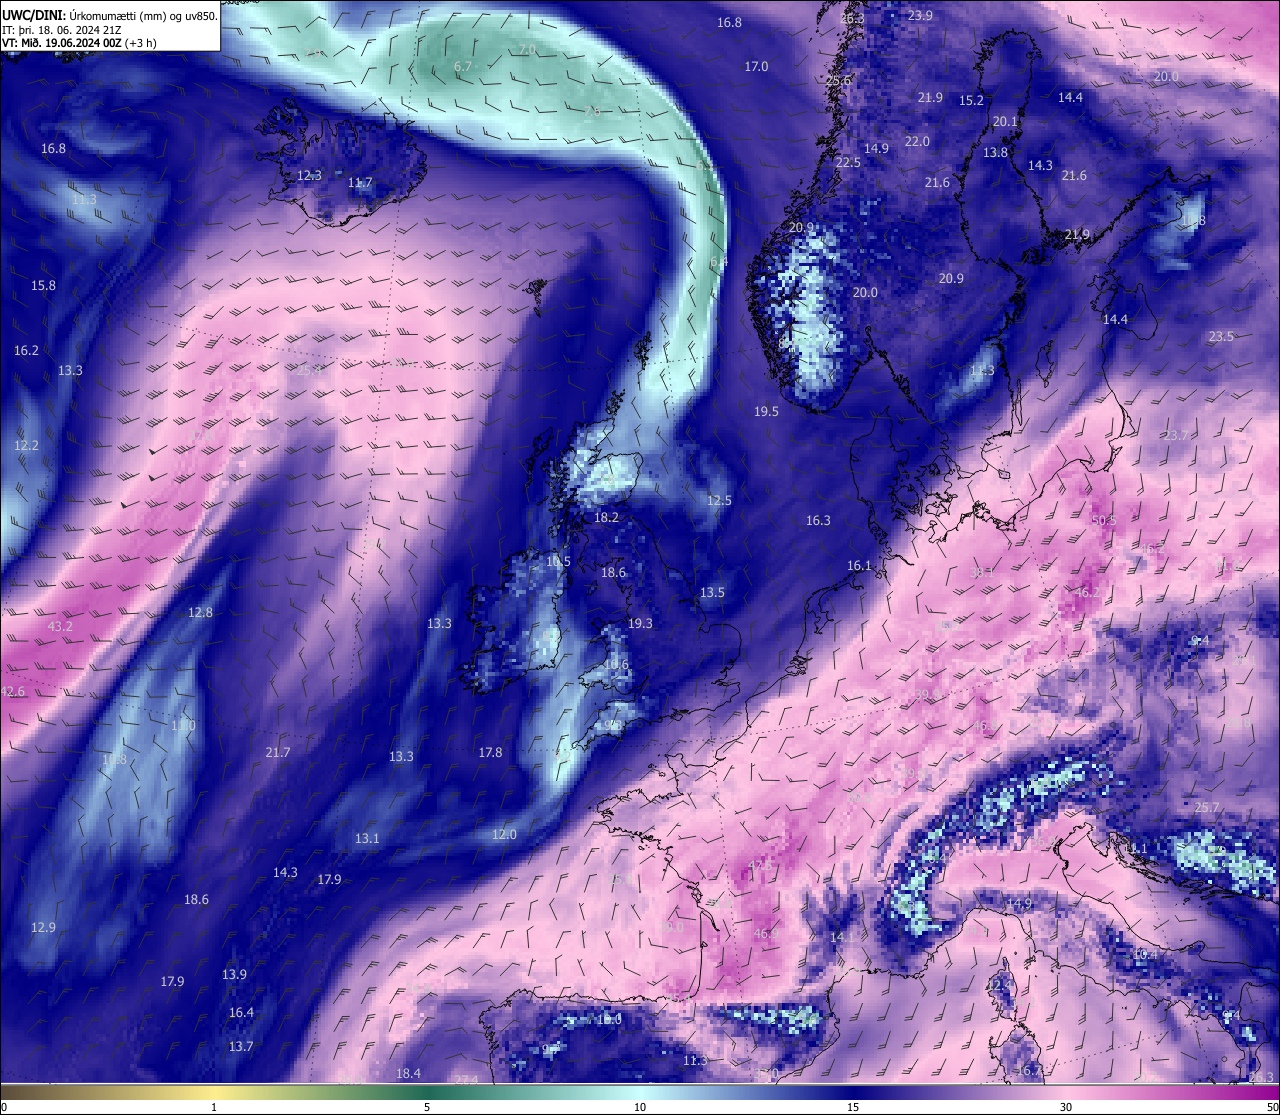The height and width of the screenshot is (1115, 1280).
Task: Click the 21.7 value label
Action: click(x=278, y=752)
